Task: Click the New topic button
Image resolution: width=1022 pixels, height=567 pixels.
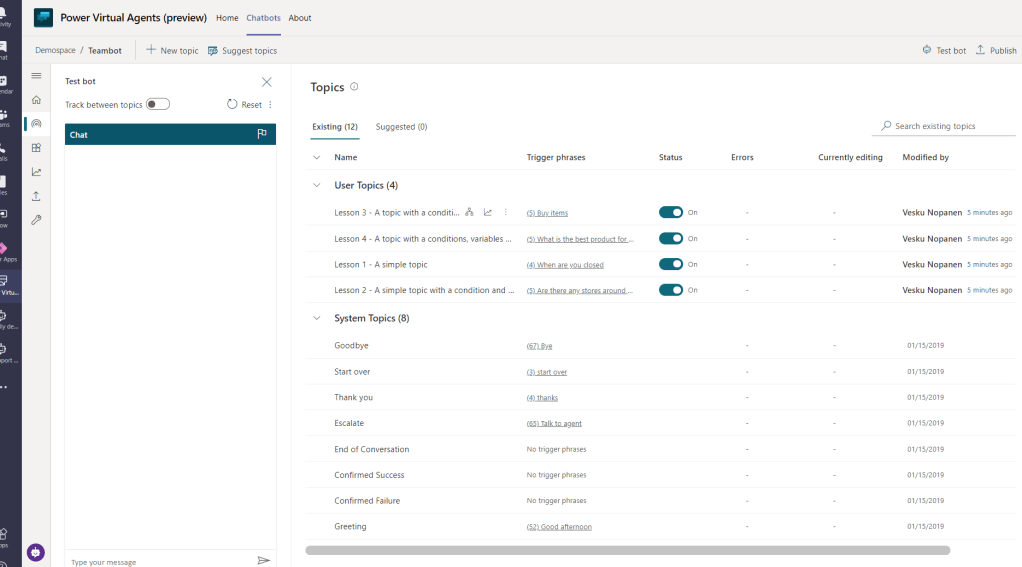Action: [x=172, y=50]
